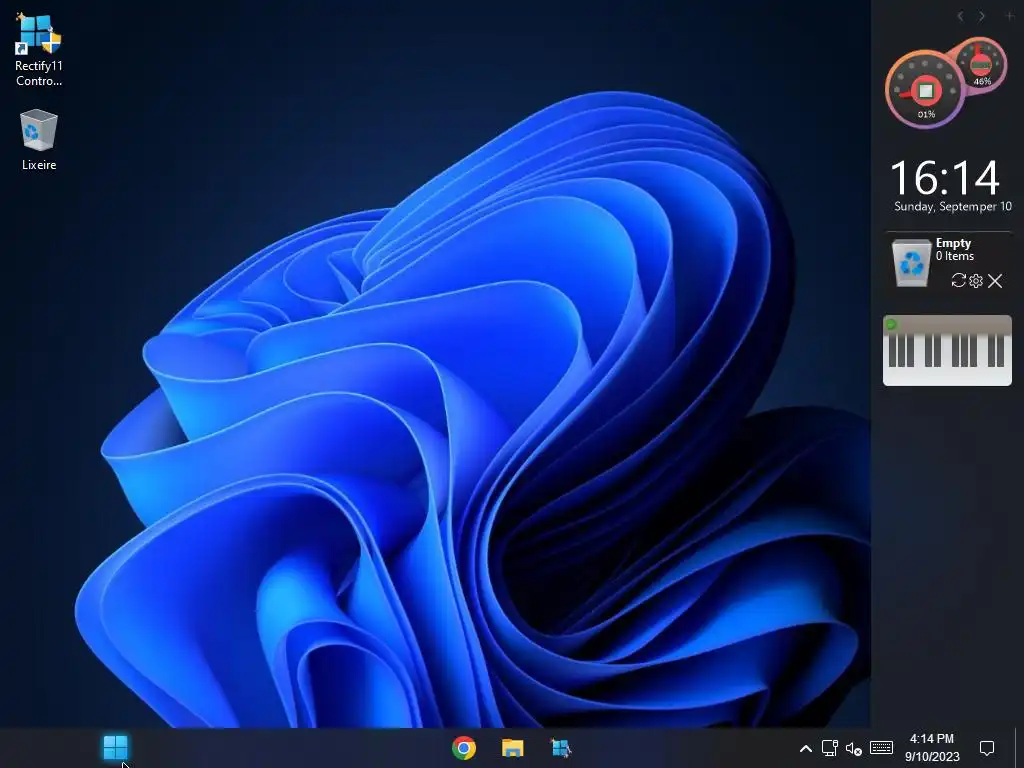The image size is (1024, 768).
Task: Expand the hidden system tray icons
Action: [806, 748]
